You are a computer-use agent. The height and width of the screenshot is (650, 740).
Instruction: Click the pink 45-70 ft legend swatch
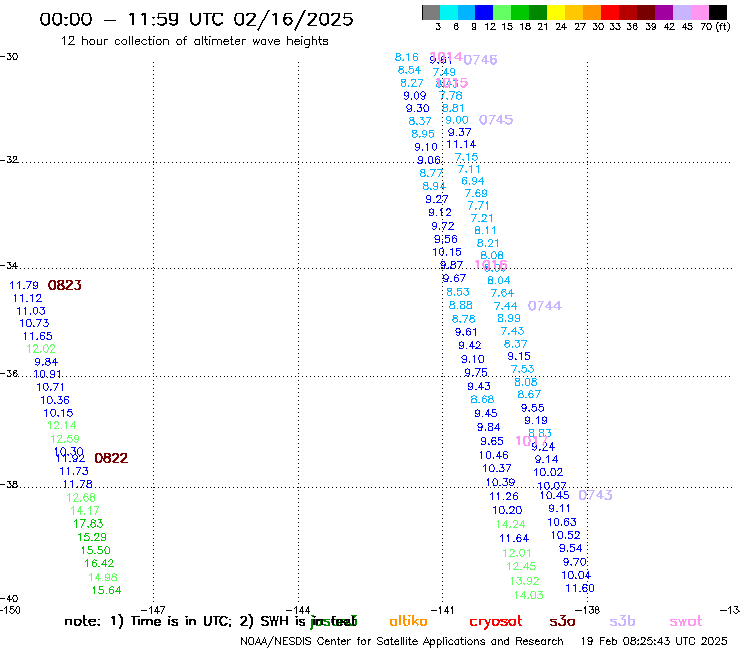(x=699, y=12)
